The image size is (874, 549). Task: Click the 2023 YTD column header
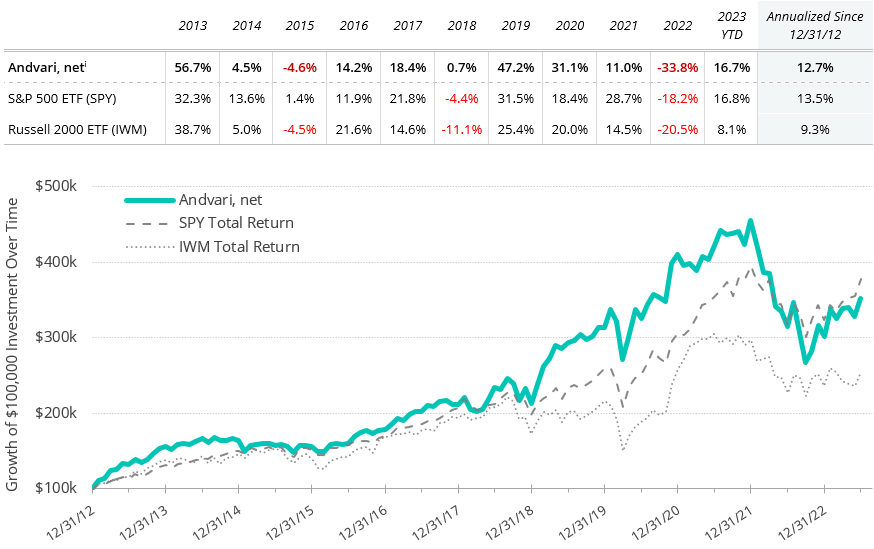pyautogui.click(x=731, y=23)
